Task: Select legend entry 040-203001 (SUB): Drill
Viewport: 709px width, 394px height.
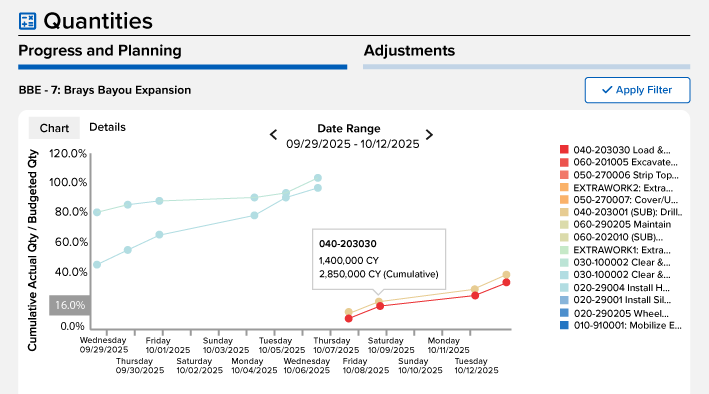Action: pyautogui.click(x=628, y=212)
